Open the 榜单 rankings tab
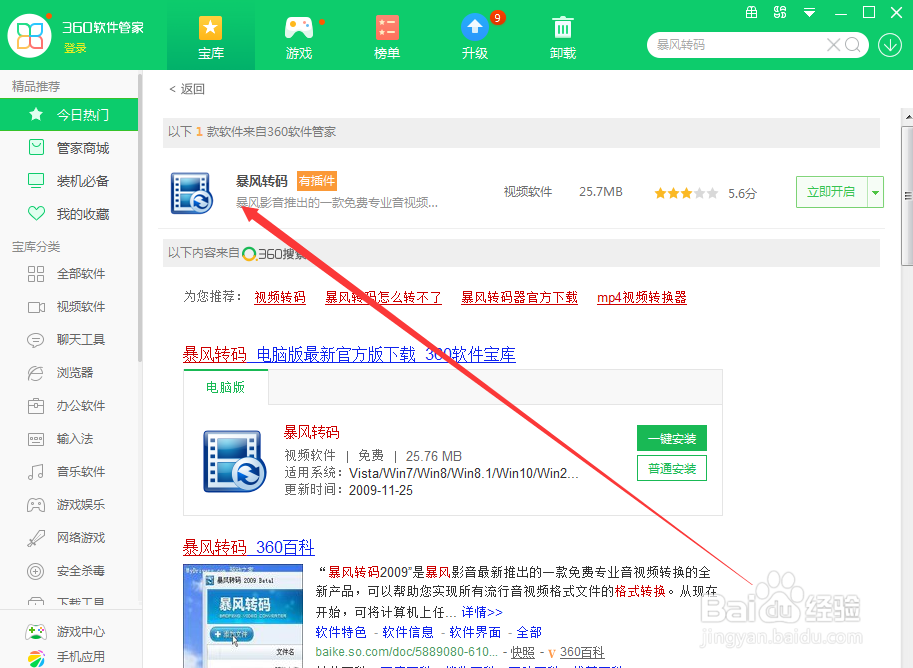This screenshot has height=668, width=913. [x=387, y=38]
